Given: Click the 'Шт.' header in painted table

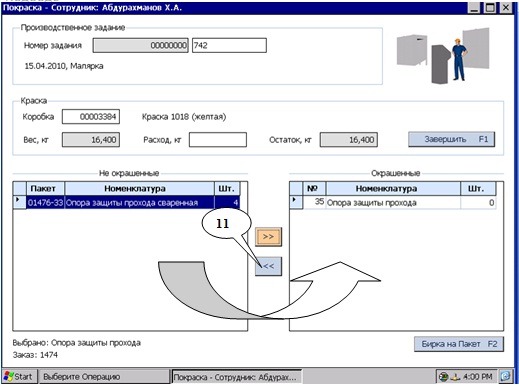Looking at the screenshot, I should click(478, 189).
